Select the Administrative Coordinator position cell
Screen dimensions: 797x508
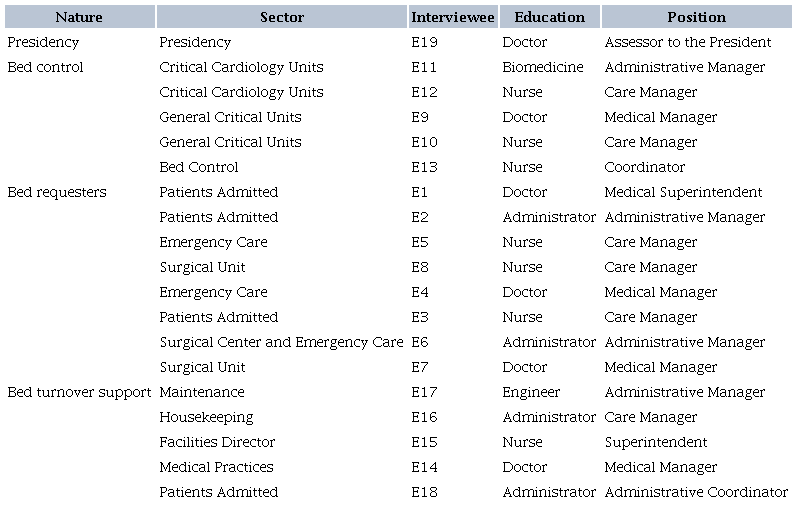tap(696, 492)
